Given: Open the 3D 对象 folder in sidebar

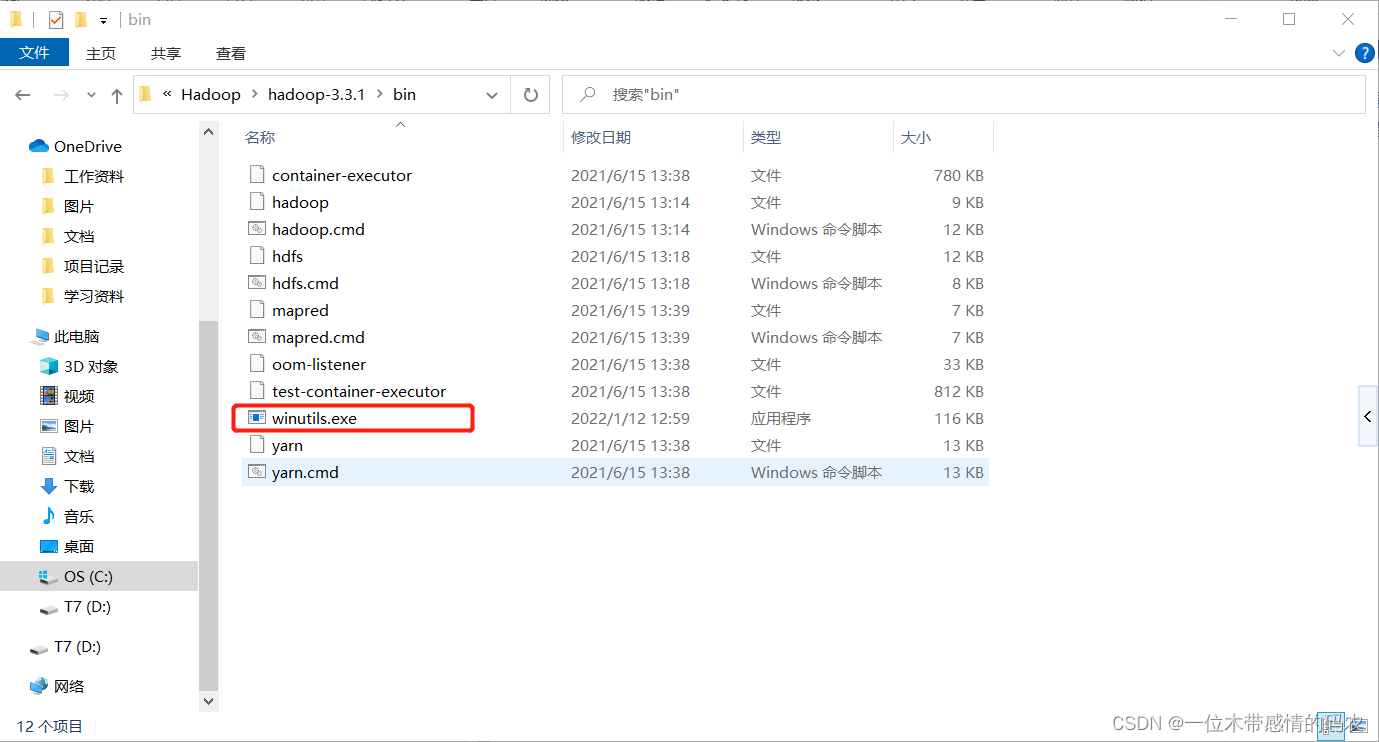Looking at the screenshot, I should point(90,366).
